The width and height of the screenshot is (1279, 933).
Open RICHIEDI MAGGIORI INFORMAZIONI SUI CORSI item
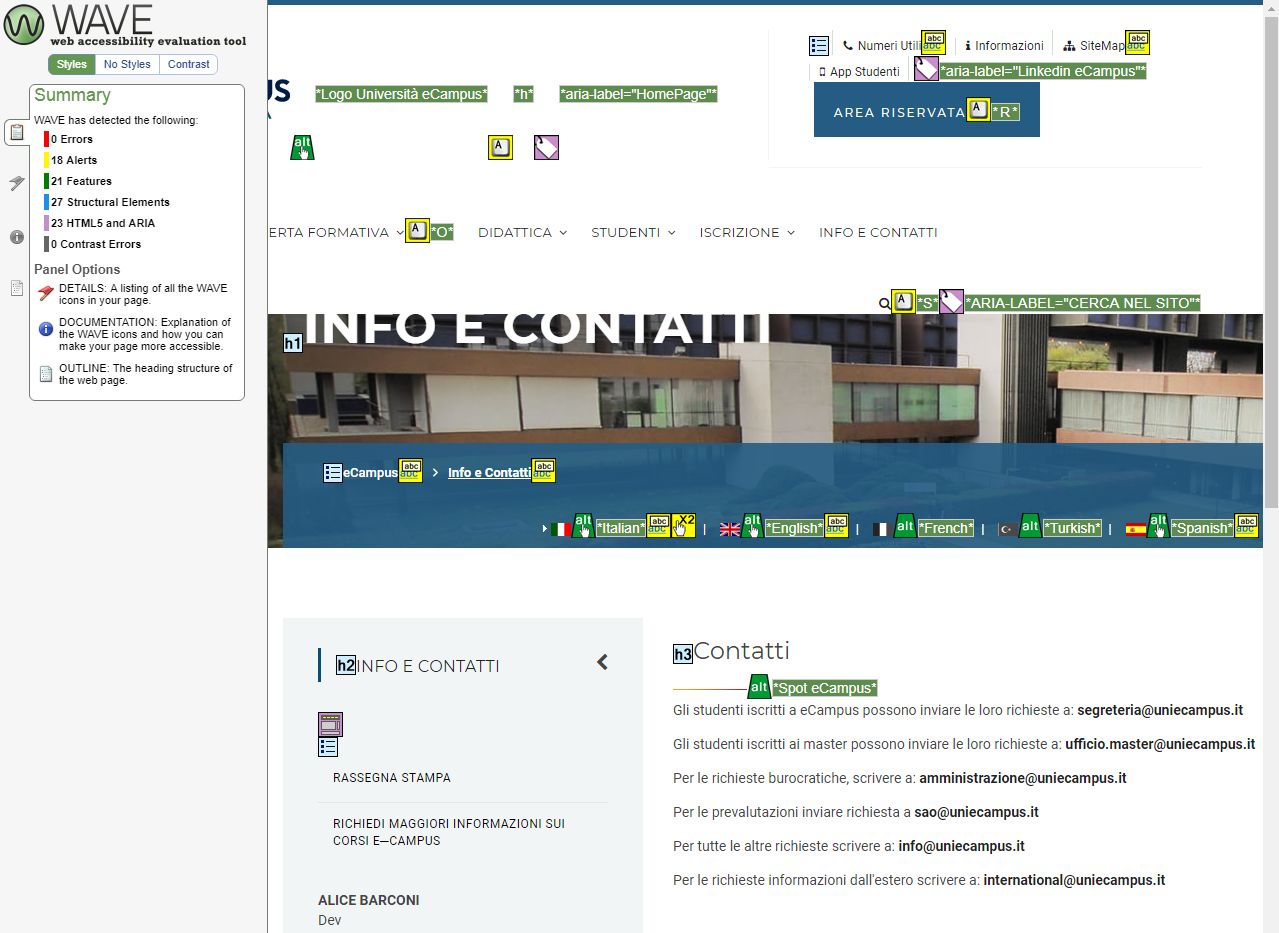(449, 832)
